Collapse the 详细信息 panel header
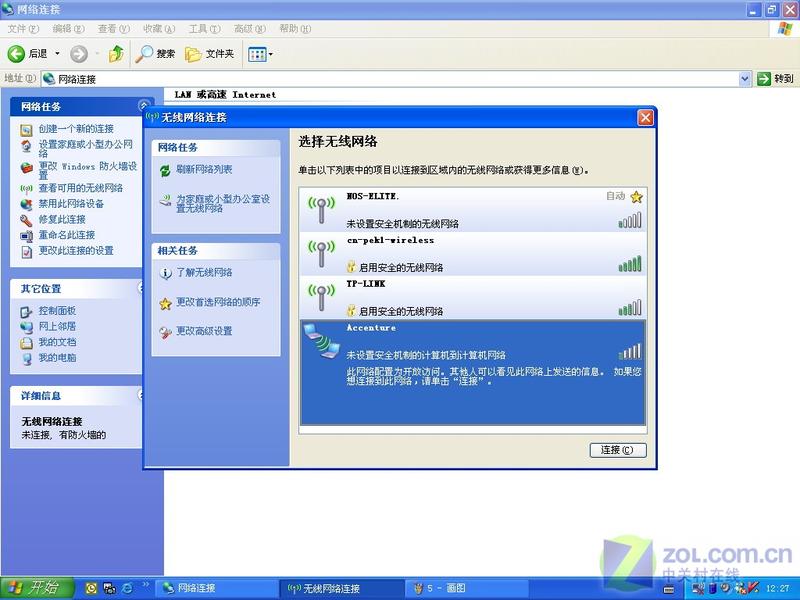Viewport: 800px width, 600px height. pyautogui.click(x=76, y=395)
